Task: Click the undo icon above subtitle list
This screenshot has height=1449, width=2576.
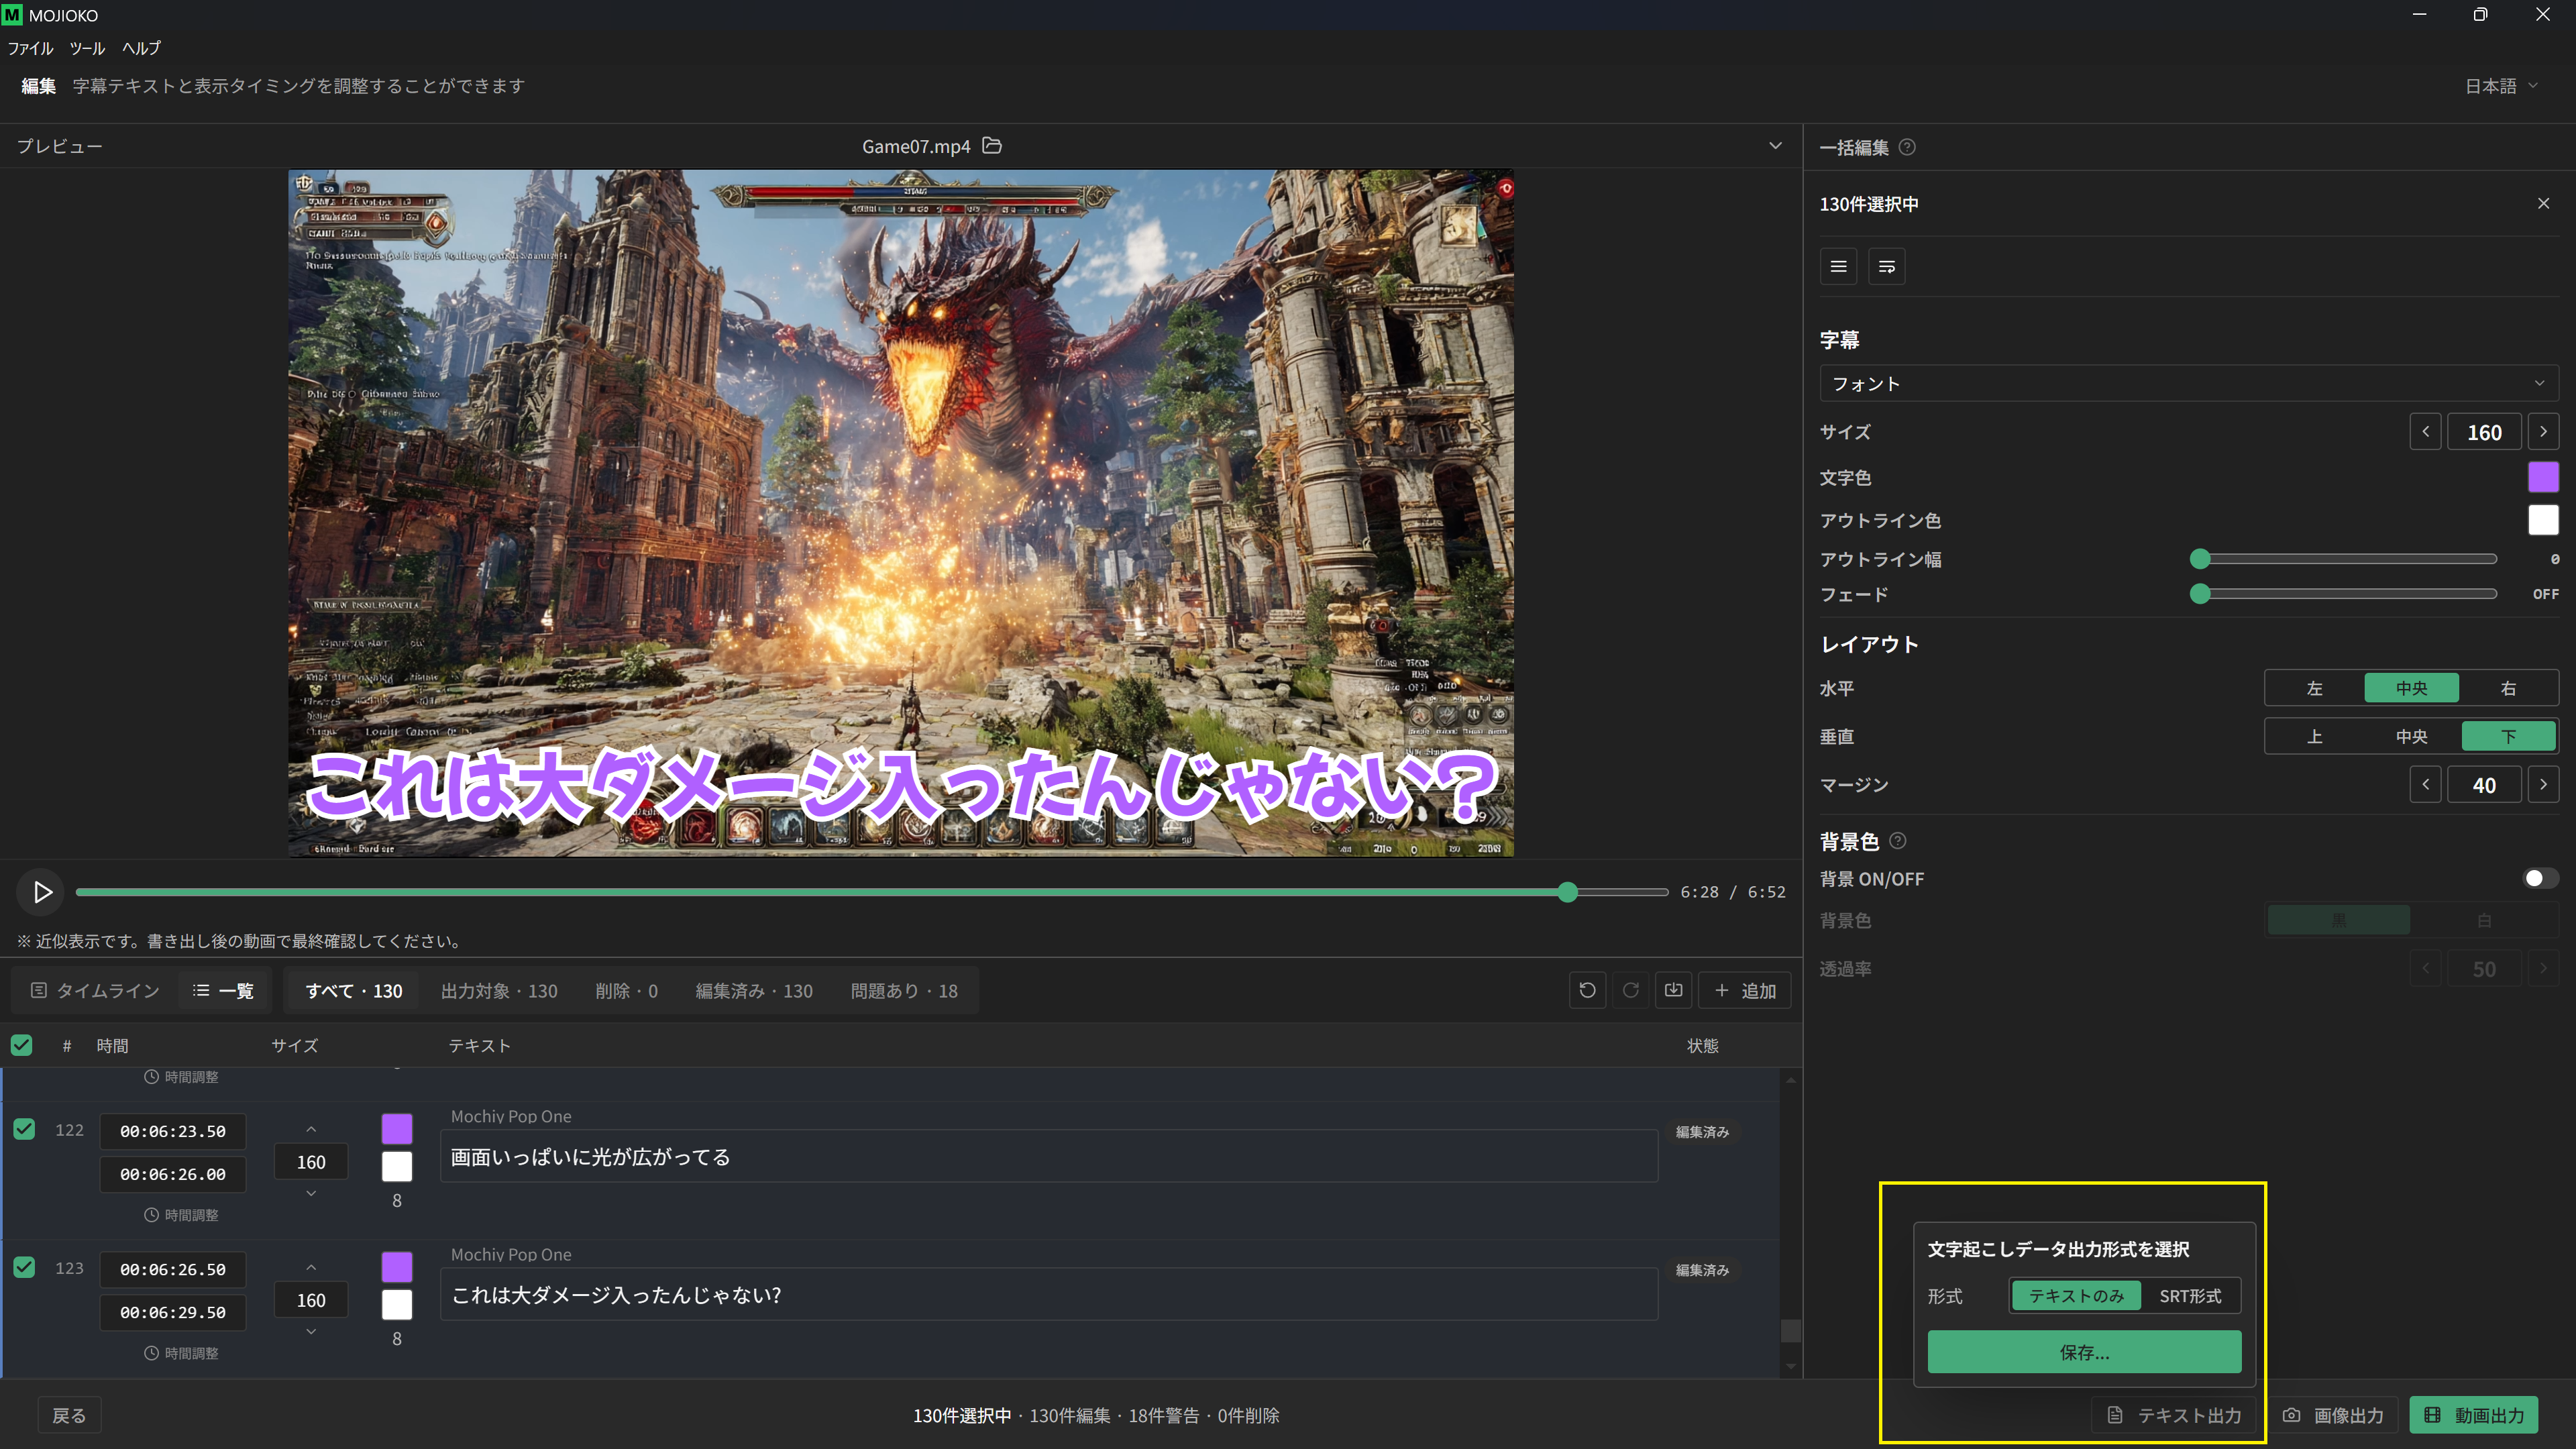Action: point(1587,990)
